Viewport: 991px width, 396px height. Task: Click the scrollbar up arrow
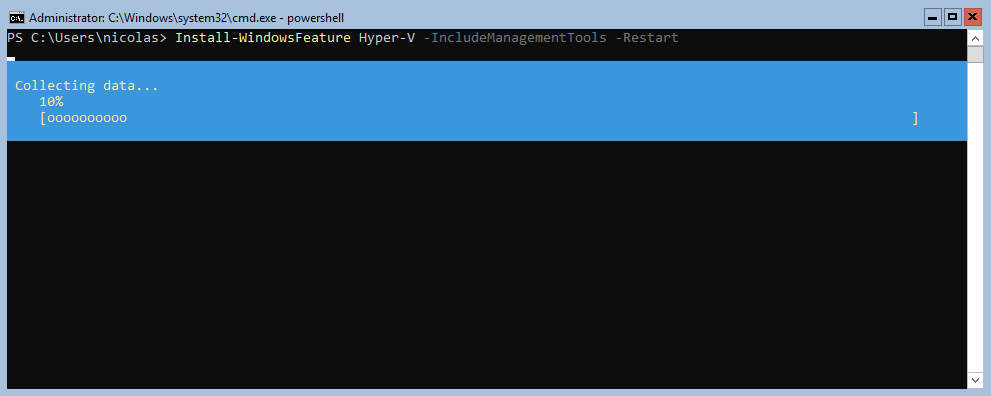[976, 38]
